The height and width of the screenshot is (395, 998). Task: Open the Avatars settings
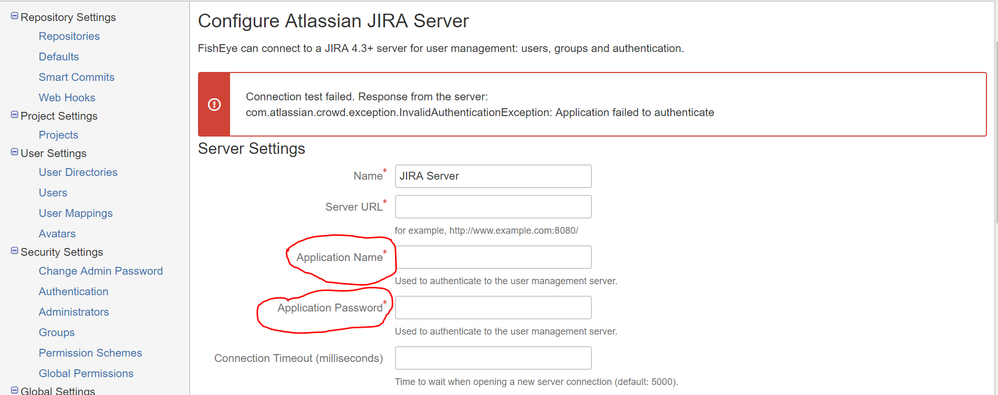tap(57, 233)
